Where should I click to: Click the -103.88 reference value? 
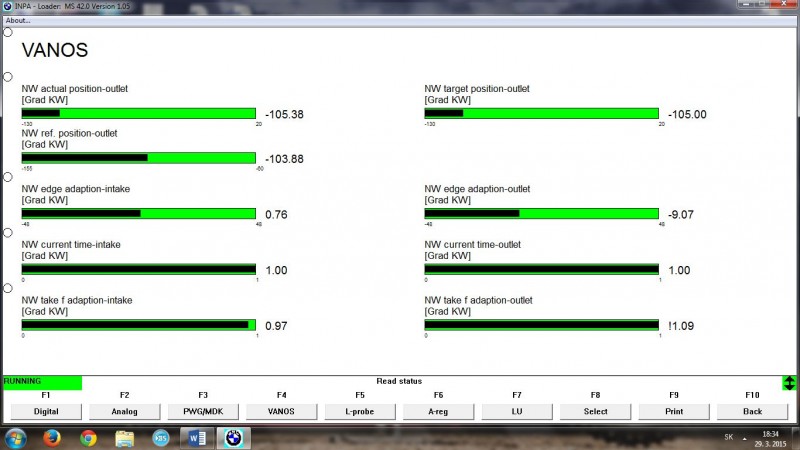point(284,159)
